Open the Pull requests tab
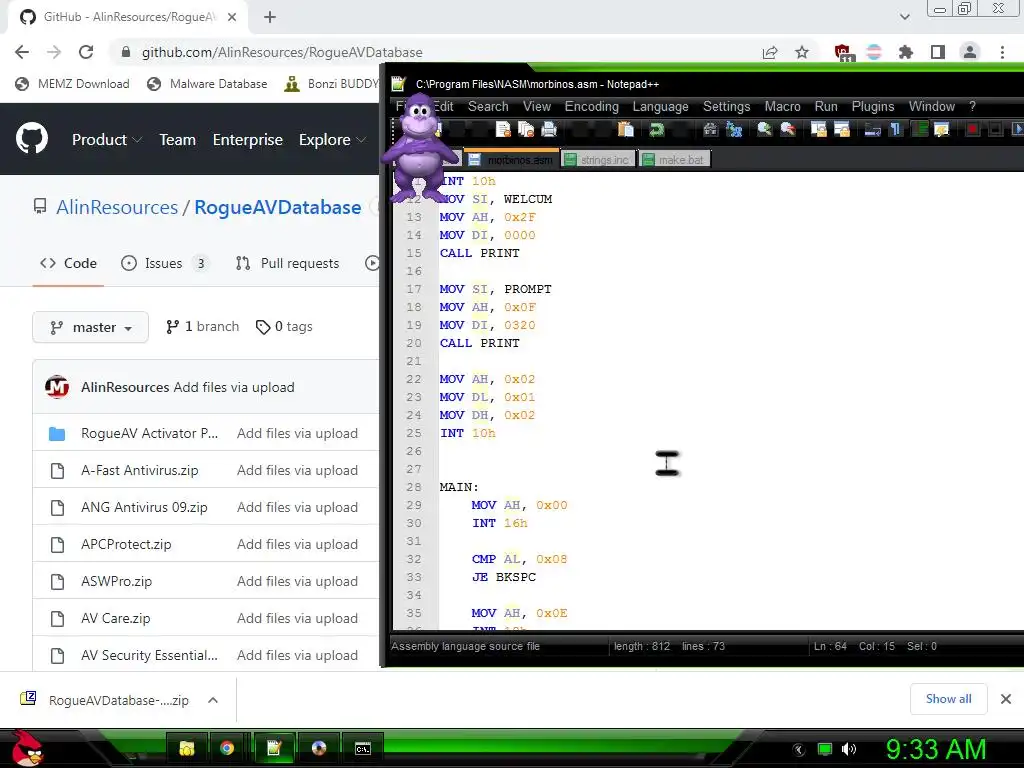Image resolution: width=1024 pixels, height=768 pixels. [x=288, y=263]
